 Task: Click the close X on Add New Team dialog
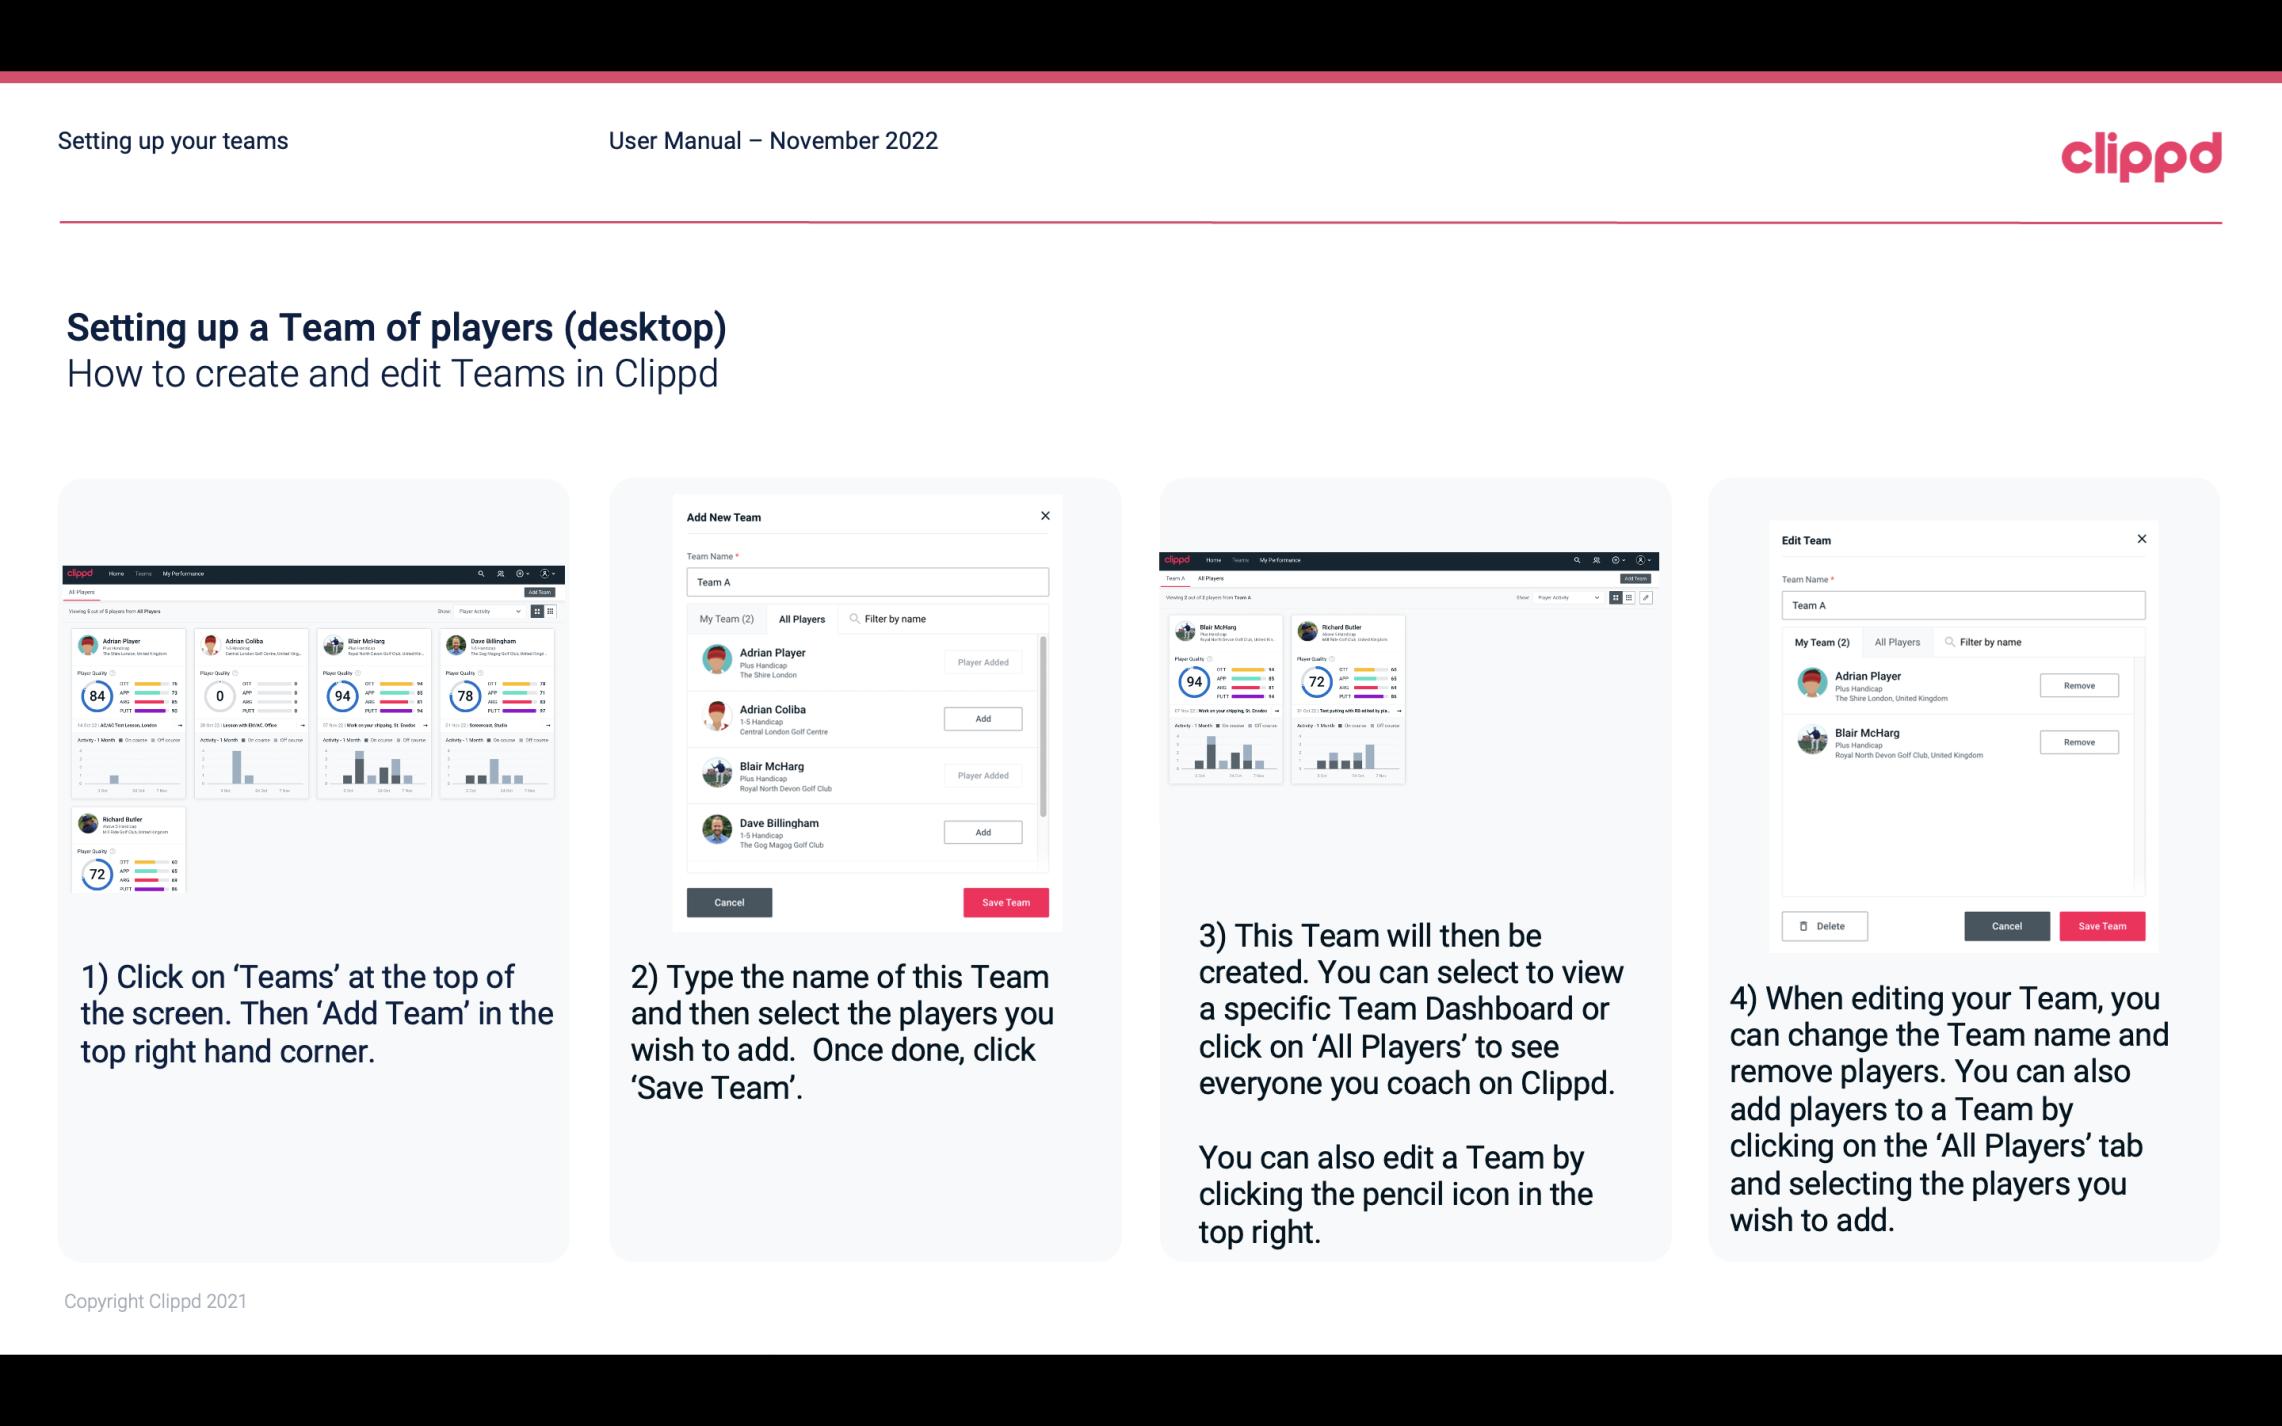1043,516
